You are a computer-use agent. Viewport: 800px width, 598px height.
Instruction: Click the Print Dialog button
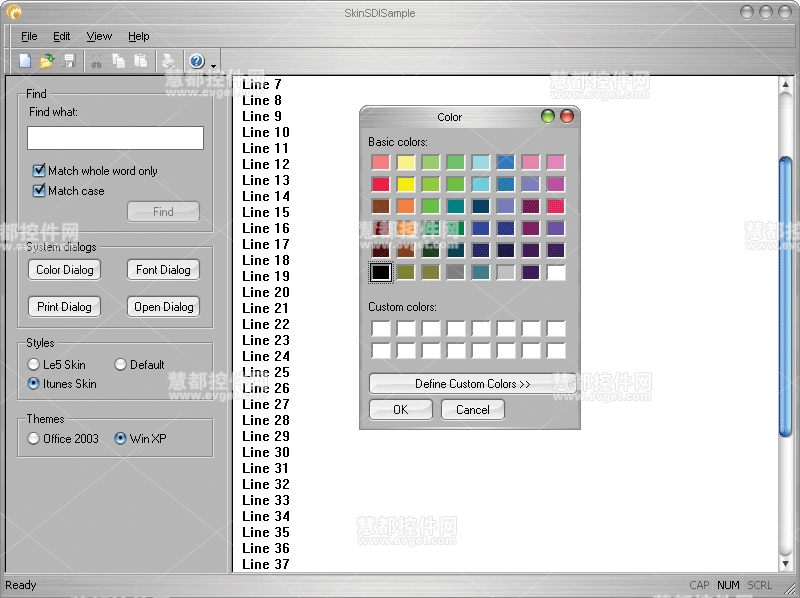click(x=64, y=307)
